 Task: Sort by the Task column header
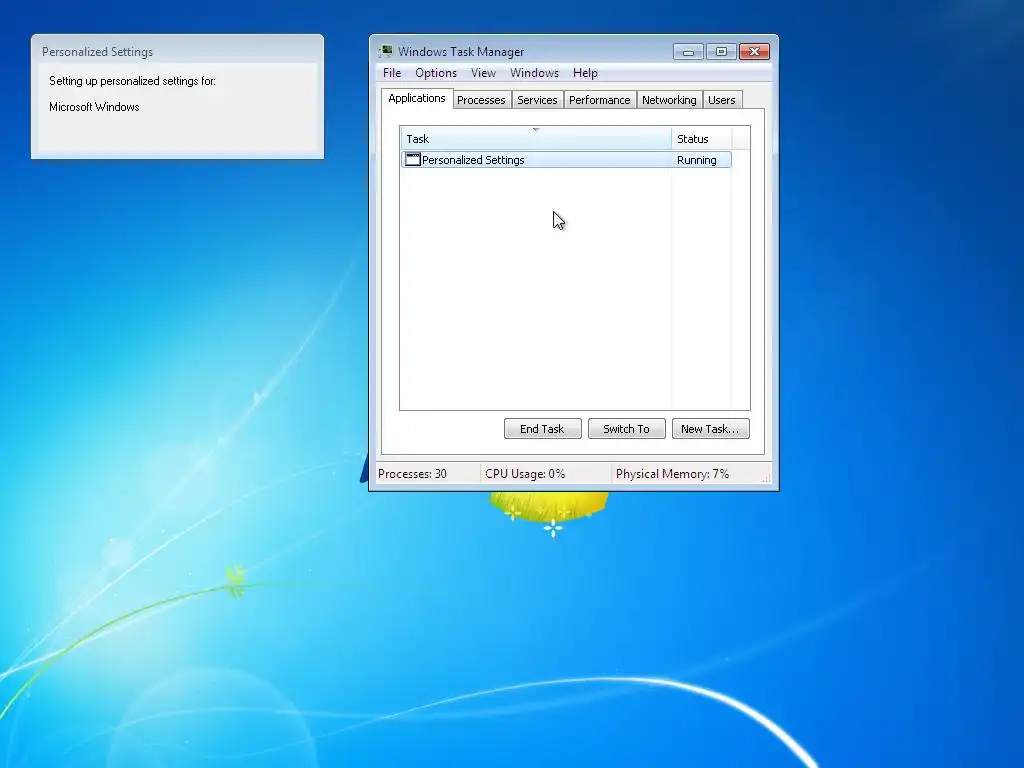[536, 138]
